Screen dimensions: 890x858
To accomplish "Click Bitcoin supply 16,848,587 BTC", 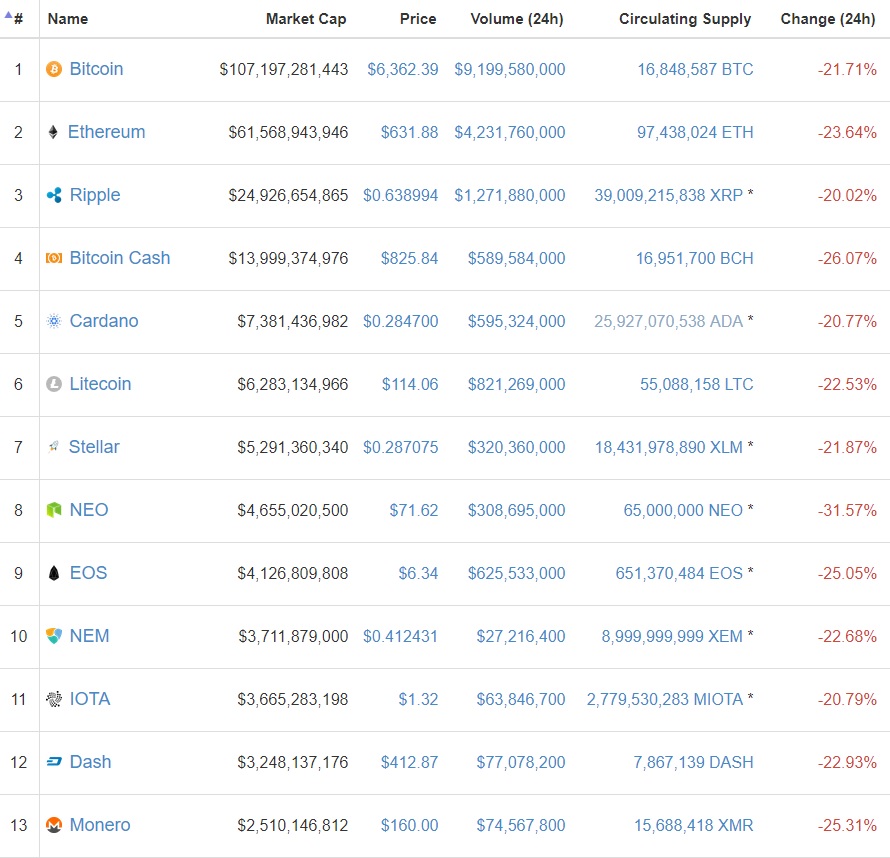I will [x=695, y=70].
